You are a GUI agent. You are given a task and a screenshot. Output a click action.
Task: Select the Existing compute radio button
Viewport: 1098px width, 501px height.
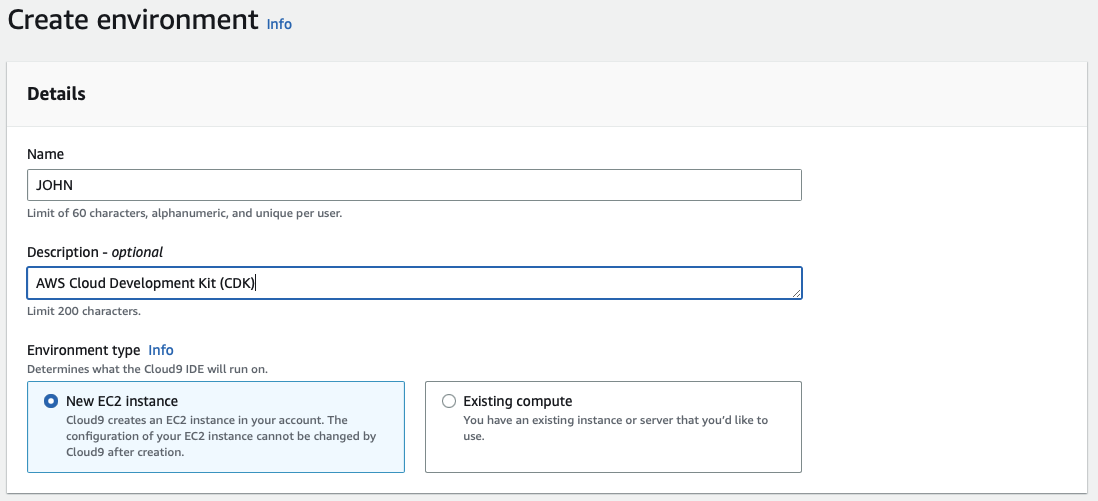[x=449, y=401]
